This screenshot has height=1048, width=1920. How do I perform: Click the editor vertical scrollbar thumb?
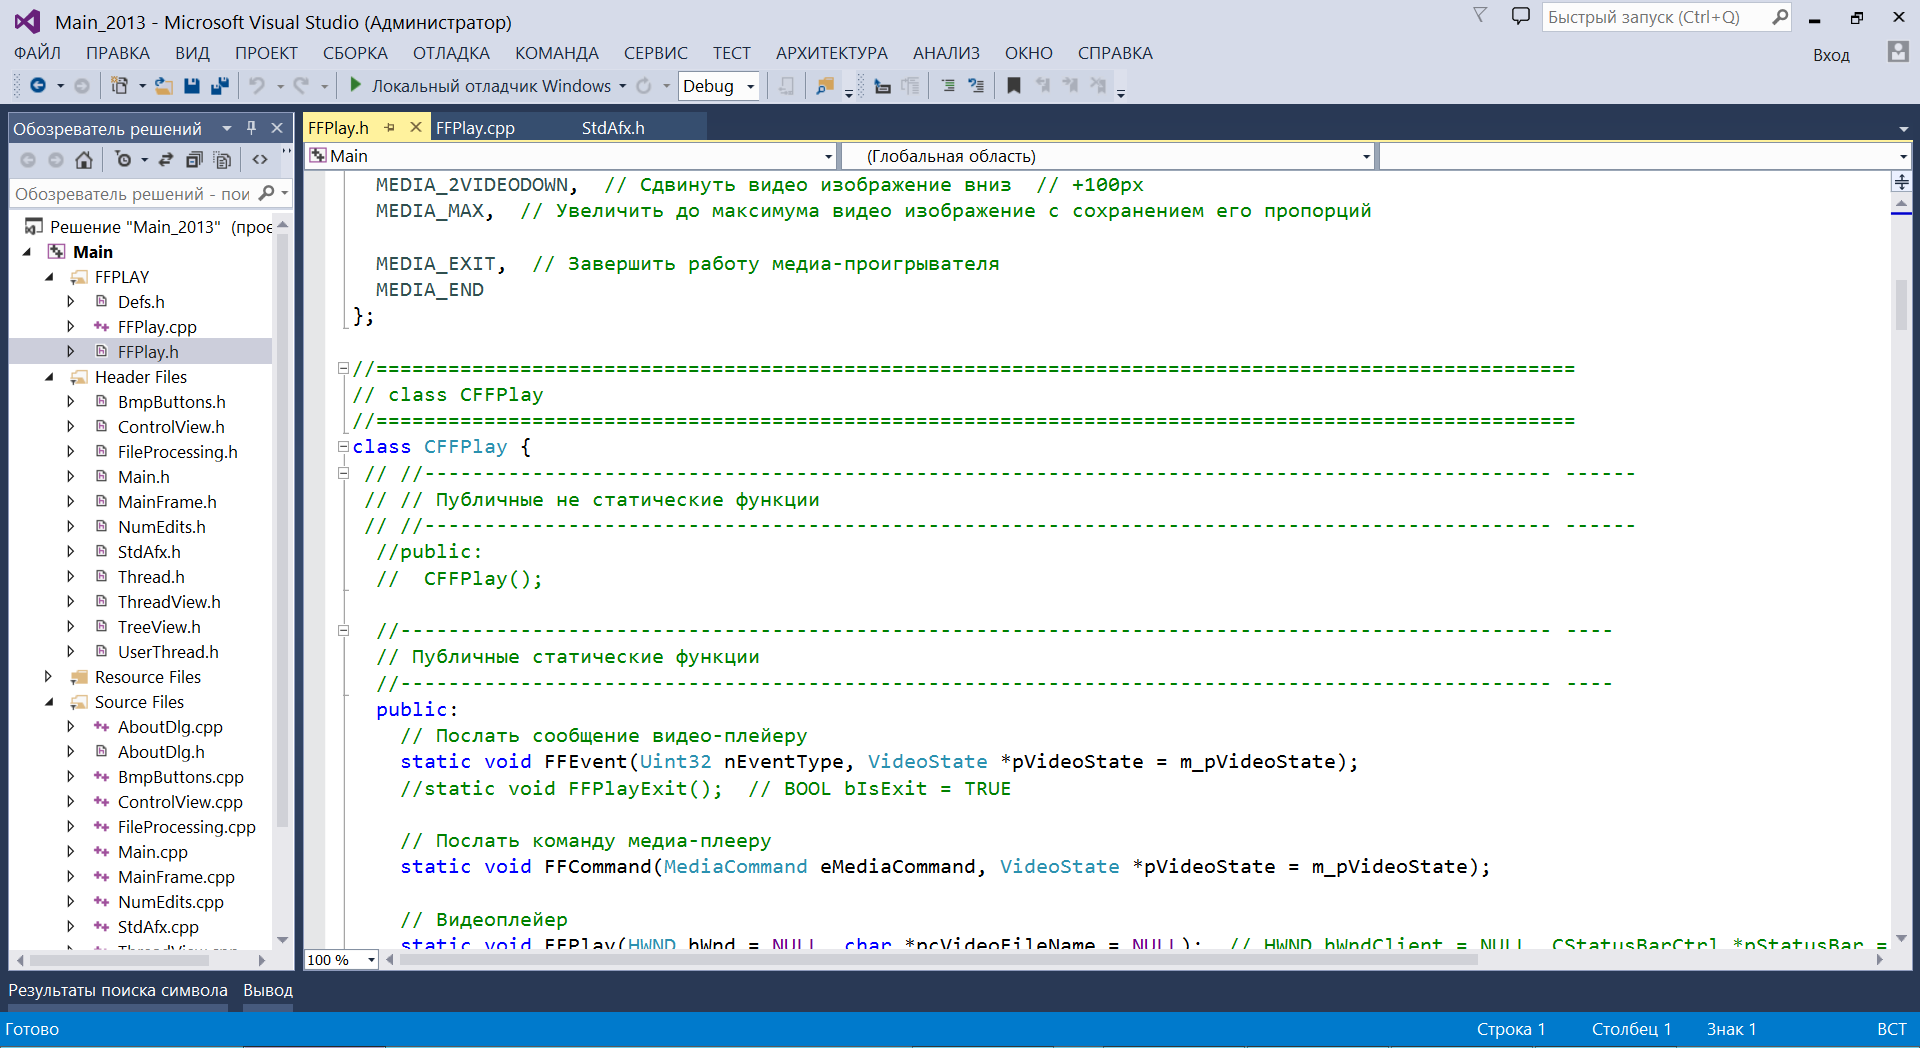[1901, 305]
